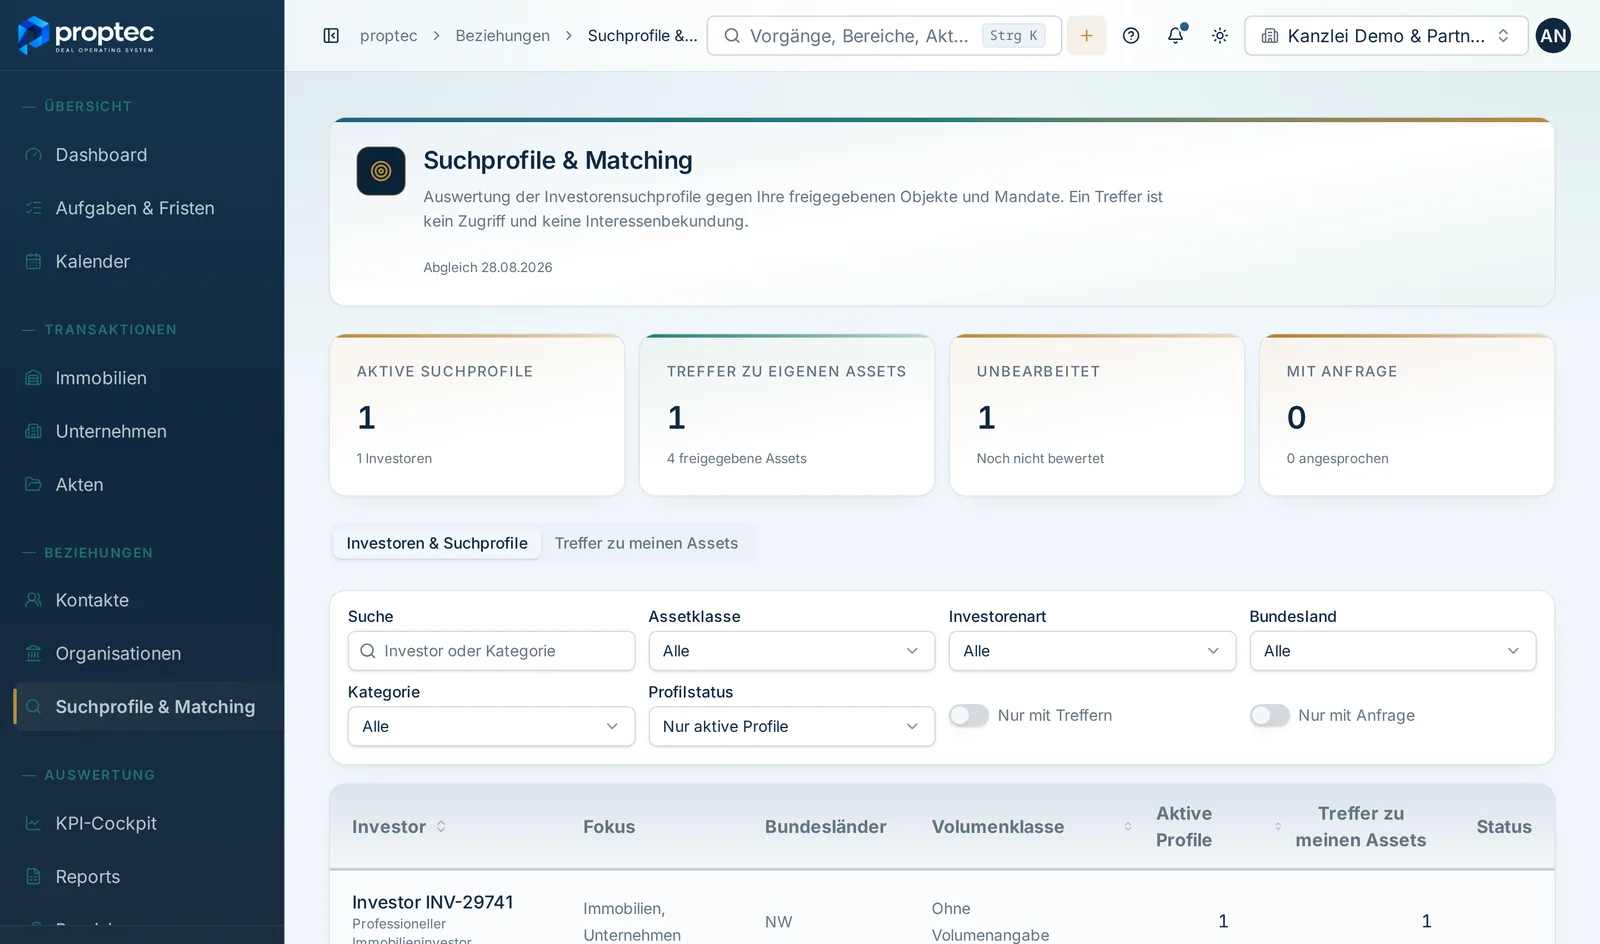Open the Investorenart dropdown
The image size is (1600, 944).
pyautogui.click(x=1092, y=651)
